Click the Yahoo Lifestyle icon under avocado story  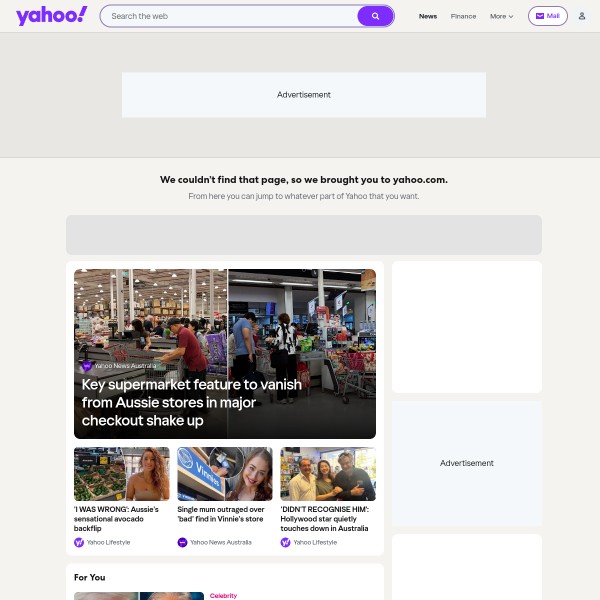tap(79, 542)
